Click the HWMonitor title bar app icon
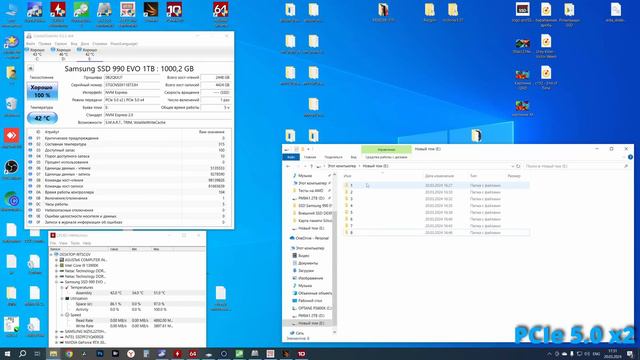The height and width of the screenshot is (360, 640). (x=53, y=236)
